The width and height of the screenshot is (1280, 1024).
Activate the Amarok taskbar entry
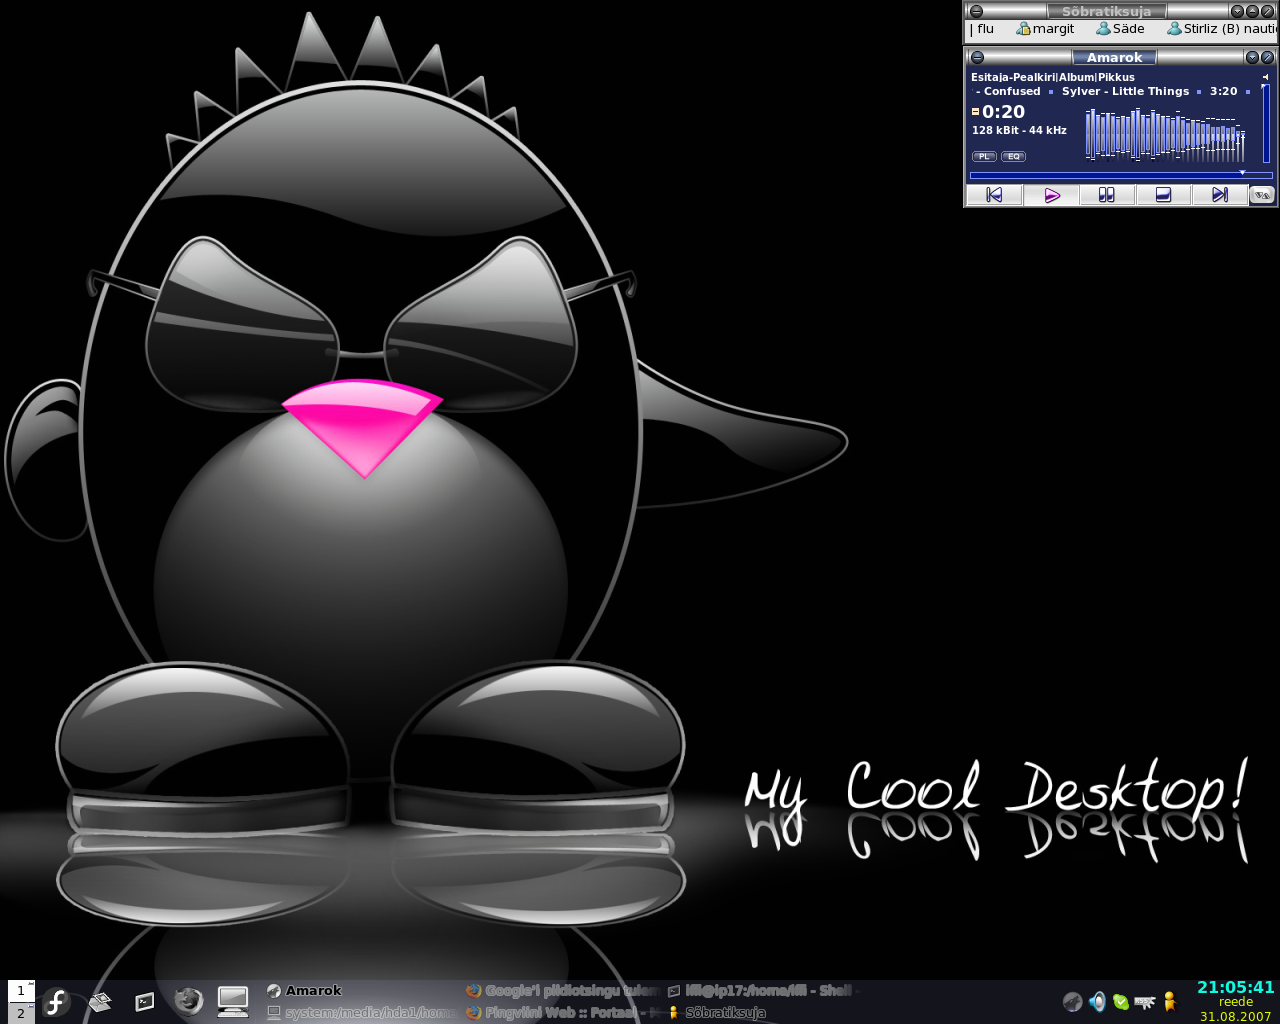[x=360, y=991]
